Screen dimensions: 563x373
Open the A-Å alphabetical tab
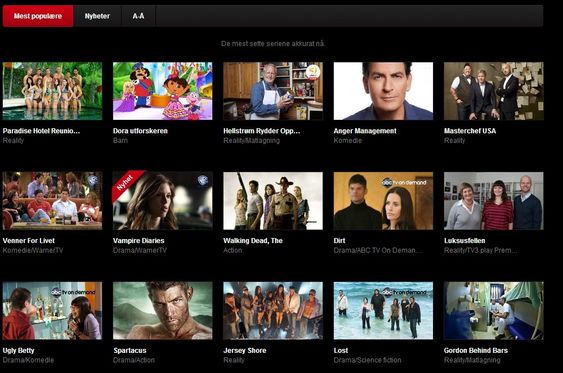pyautogui.click(x=138, y=16)
